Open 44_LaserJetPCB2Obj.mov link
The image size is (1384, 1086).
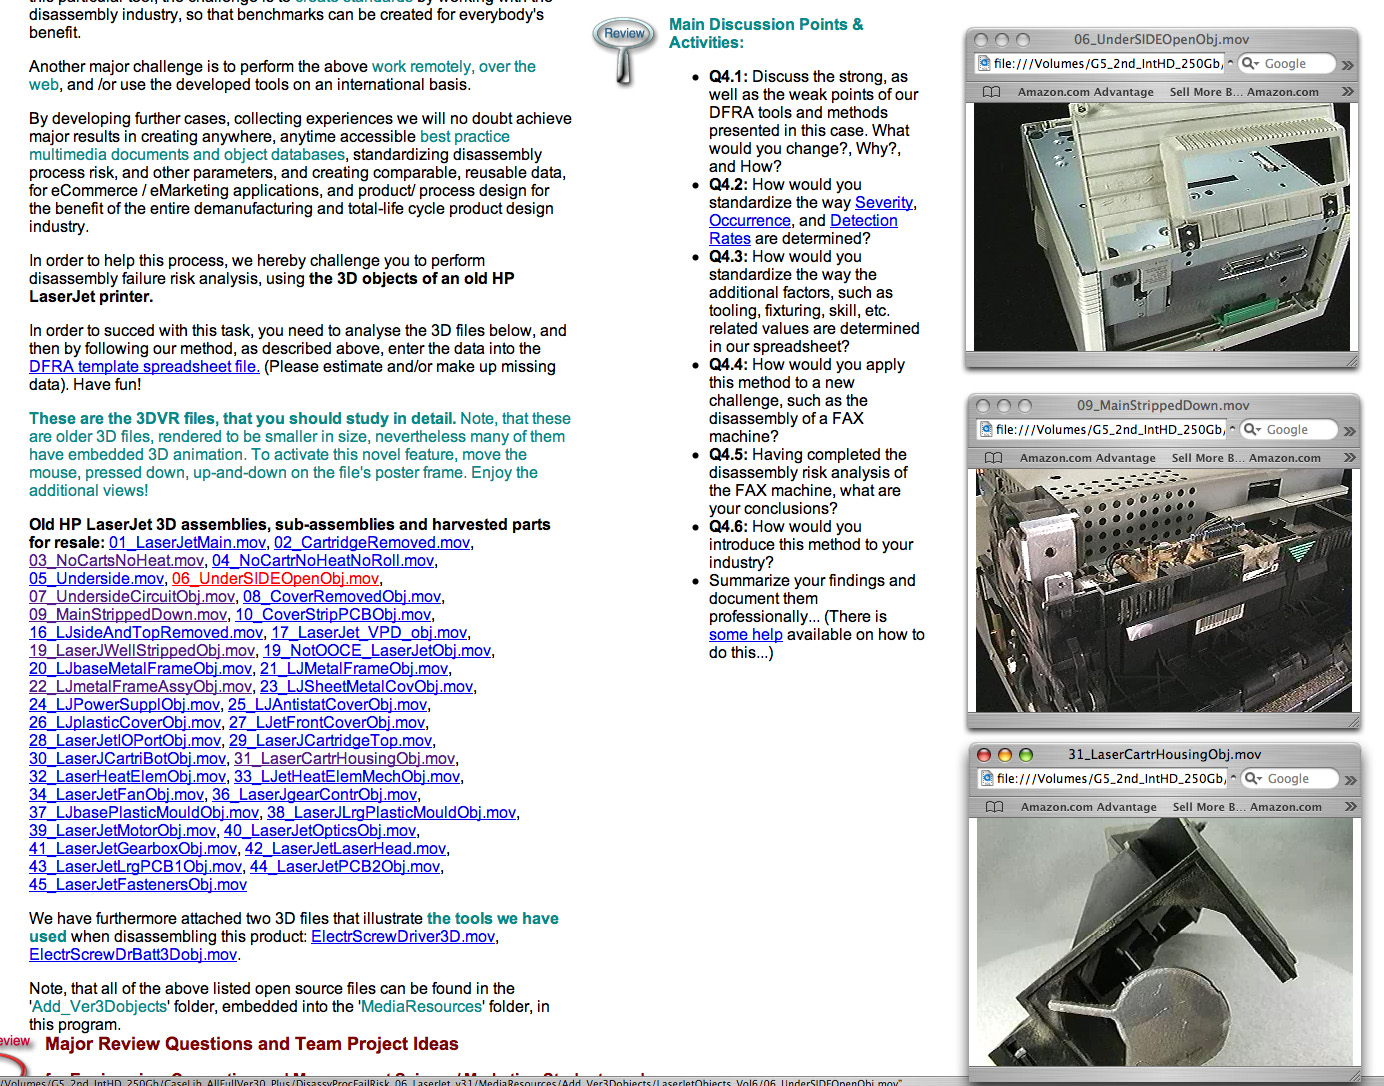click(344, 867)
